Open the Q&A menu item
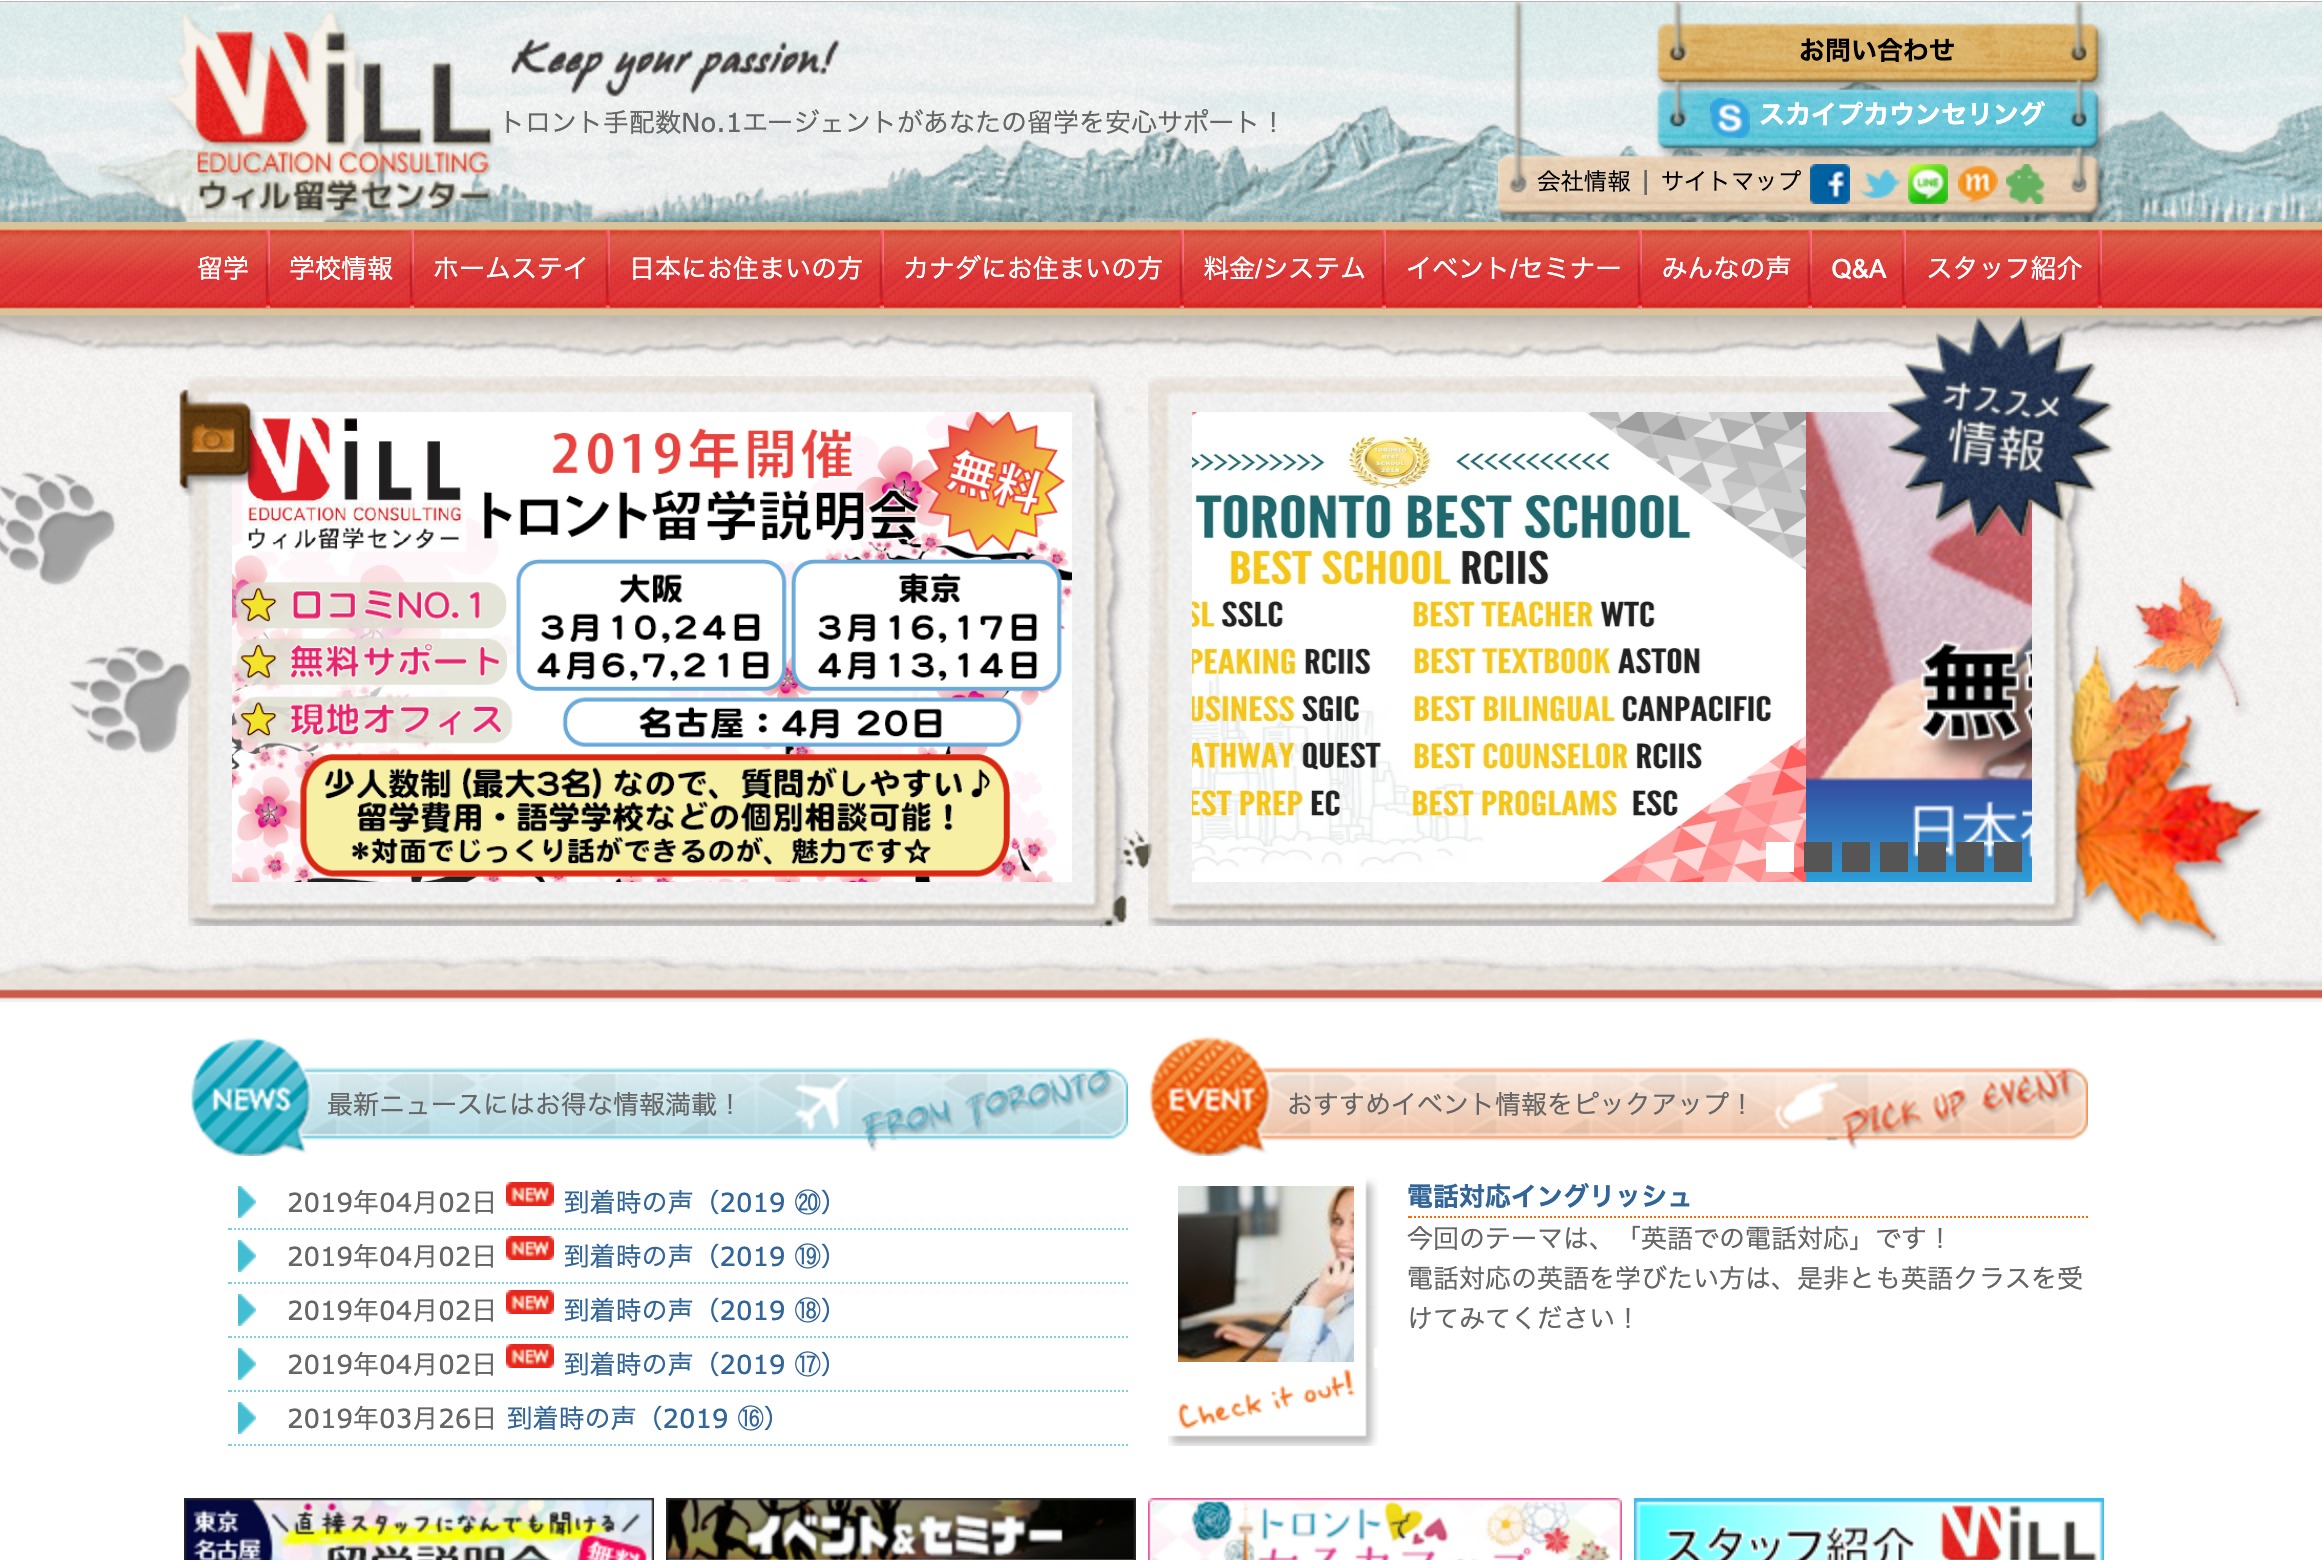This screenshot has width=2322, height=1560. [x=1858, y=268]
